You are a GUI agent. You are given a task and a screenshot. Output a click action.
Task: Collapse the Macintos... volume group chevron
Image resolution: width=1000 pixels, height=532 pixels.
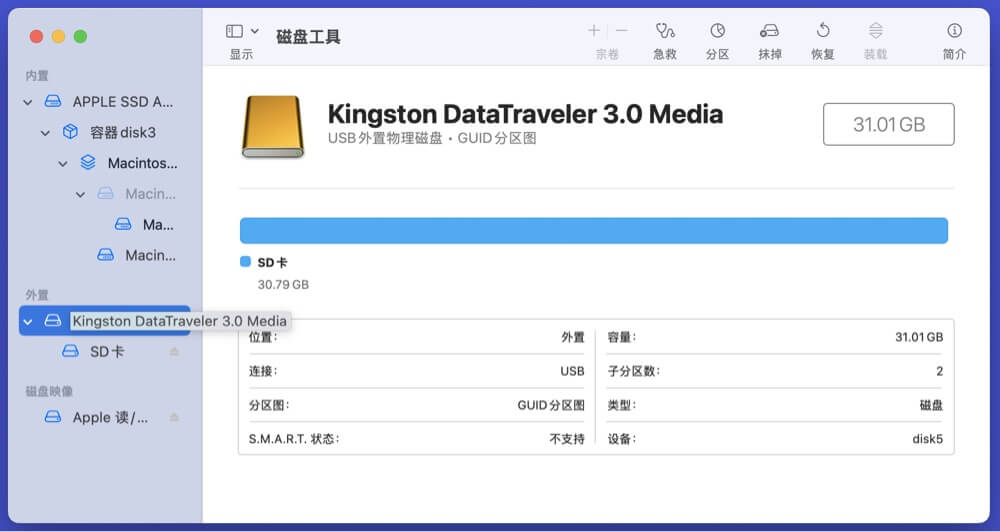coord(62,164)
